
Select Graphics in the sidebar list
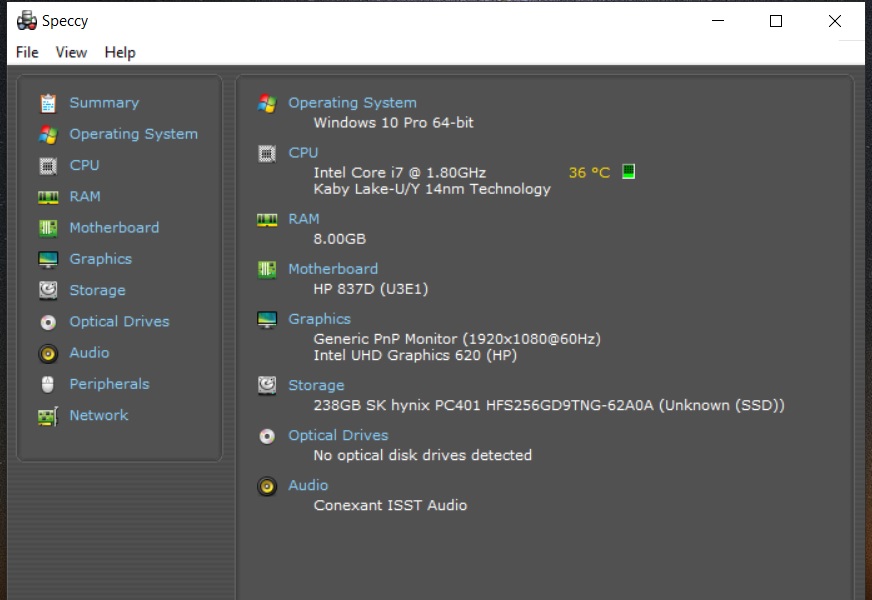(100, 259)
